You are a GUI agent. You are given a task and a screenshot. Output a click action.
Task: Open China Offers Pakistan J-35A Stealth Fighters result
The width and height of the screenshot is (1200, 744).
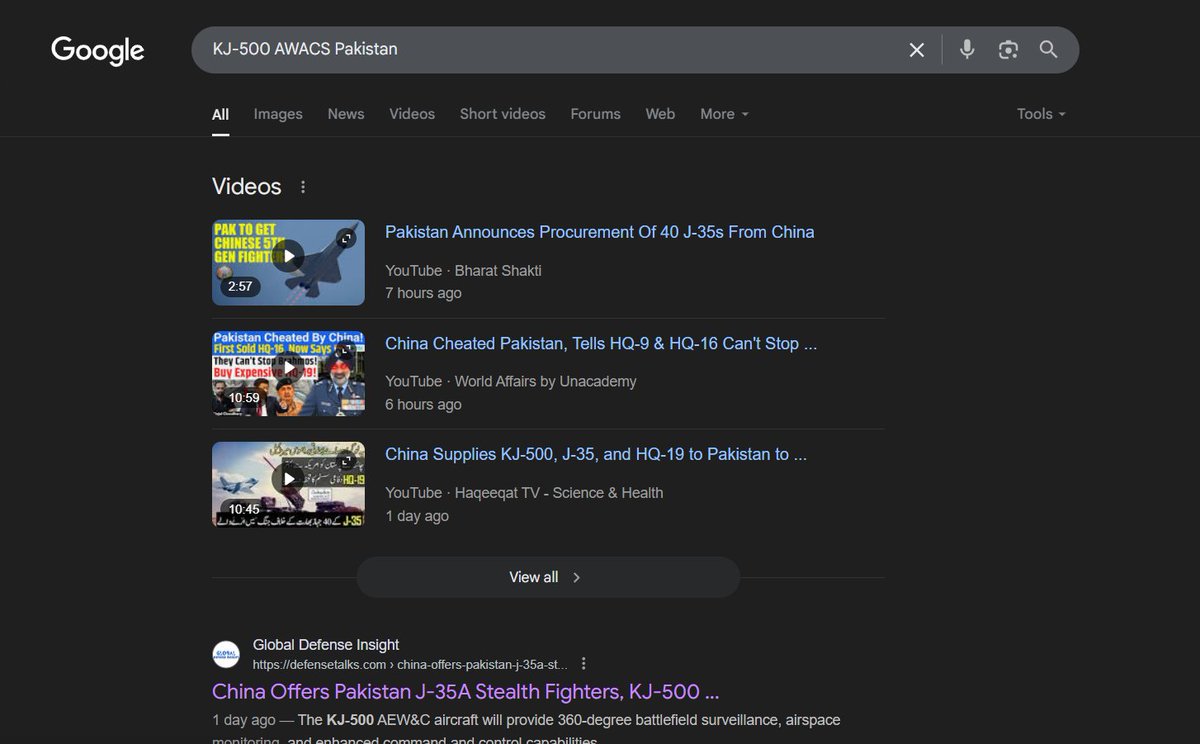tap(466, 692)
